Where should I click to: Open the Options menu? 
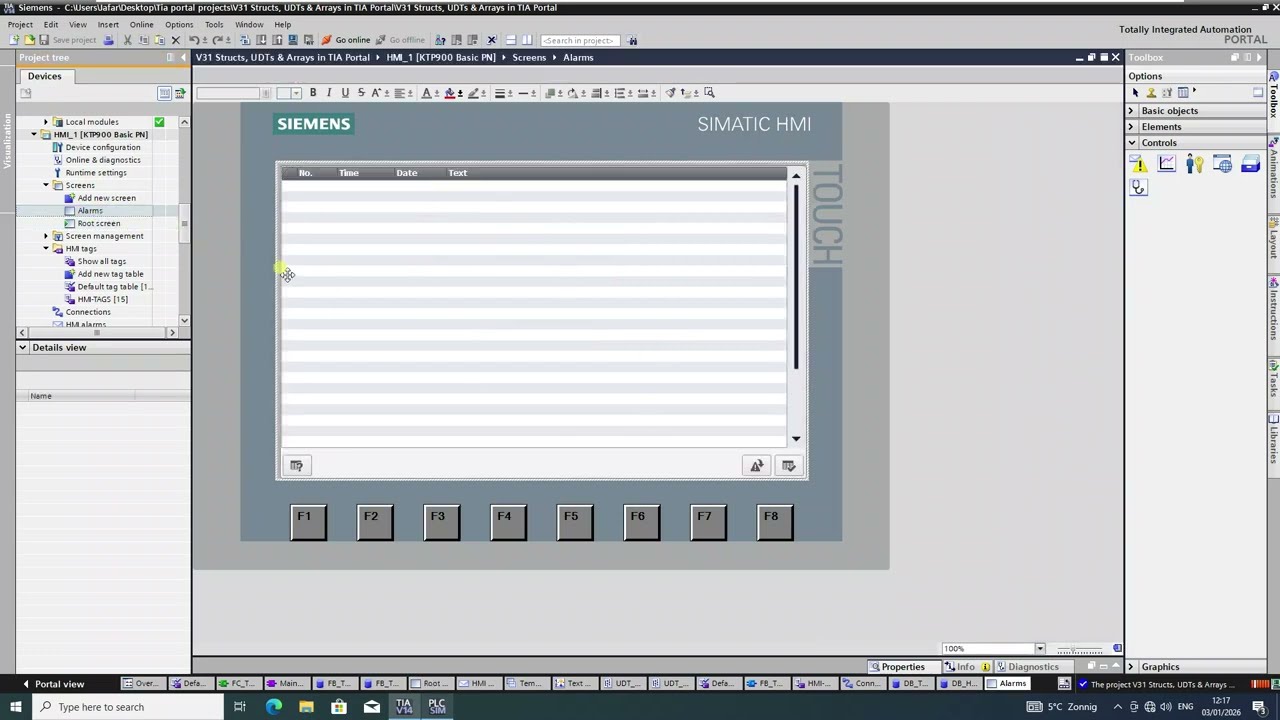tap(179, 24)
